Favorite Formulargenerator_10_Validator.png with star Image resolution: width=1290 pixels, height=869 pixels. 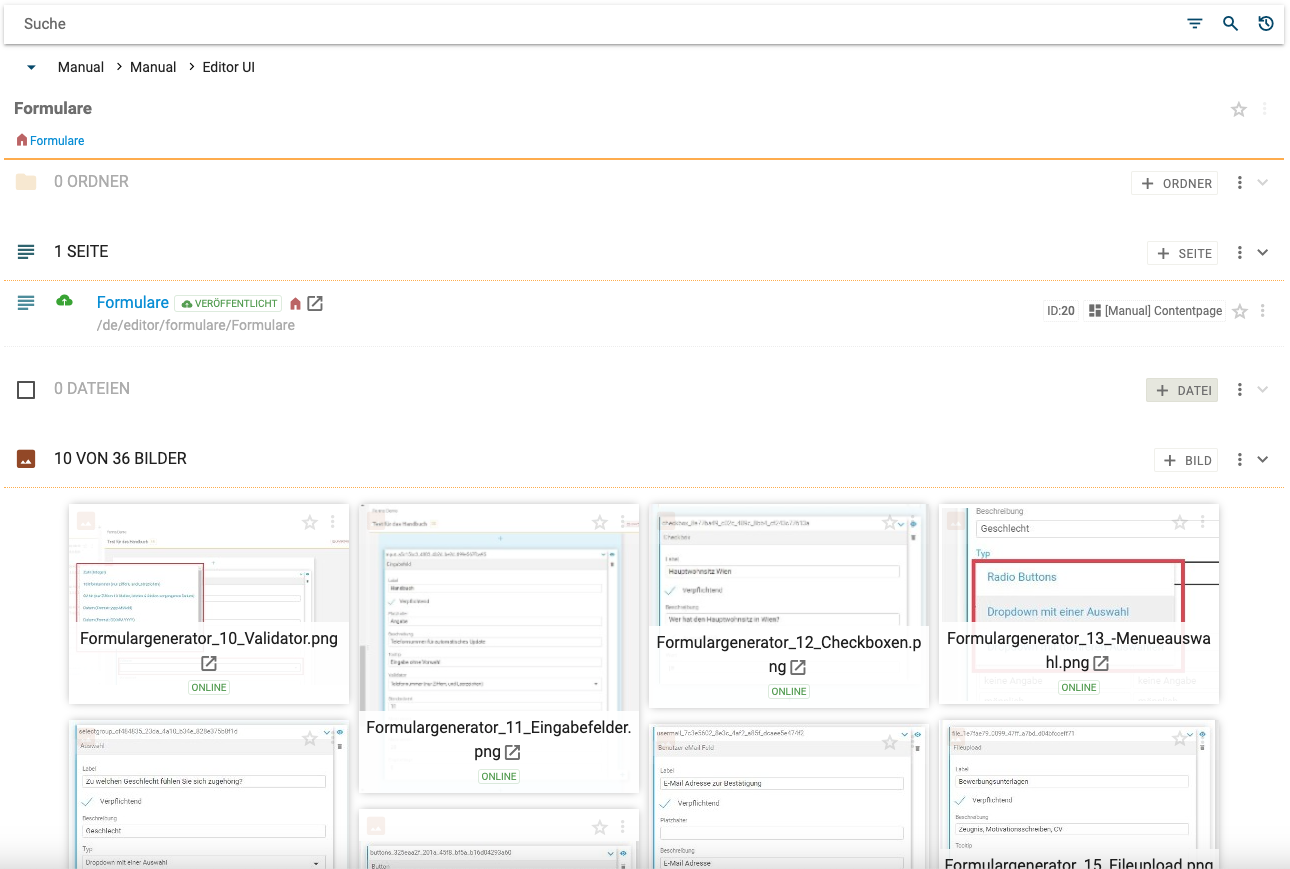coord(310,522)
